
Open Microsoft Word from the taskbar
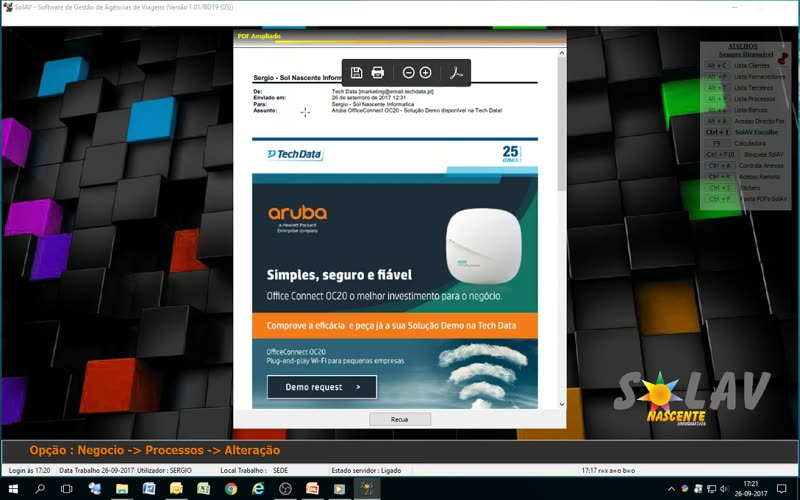coord(149,489)
